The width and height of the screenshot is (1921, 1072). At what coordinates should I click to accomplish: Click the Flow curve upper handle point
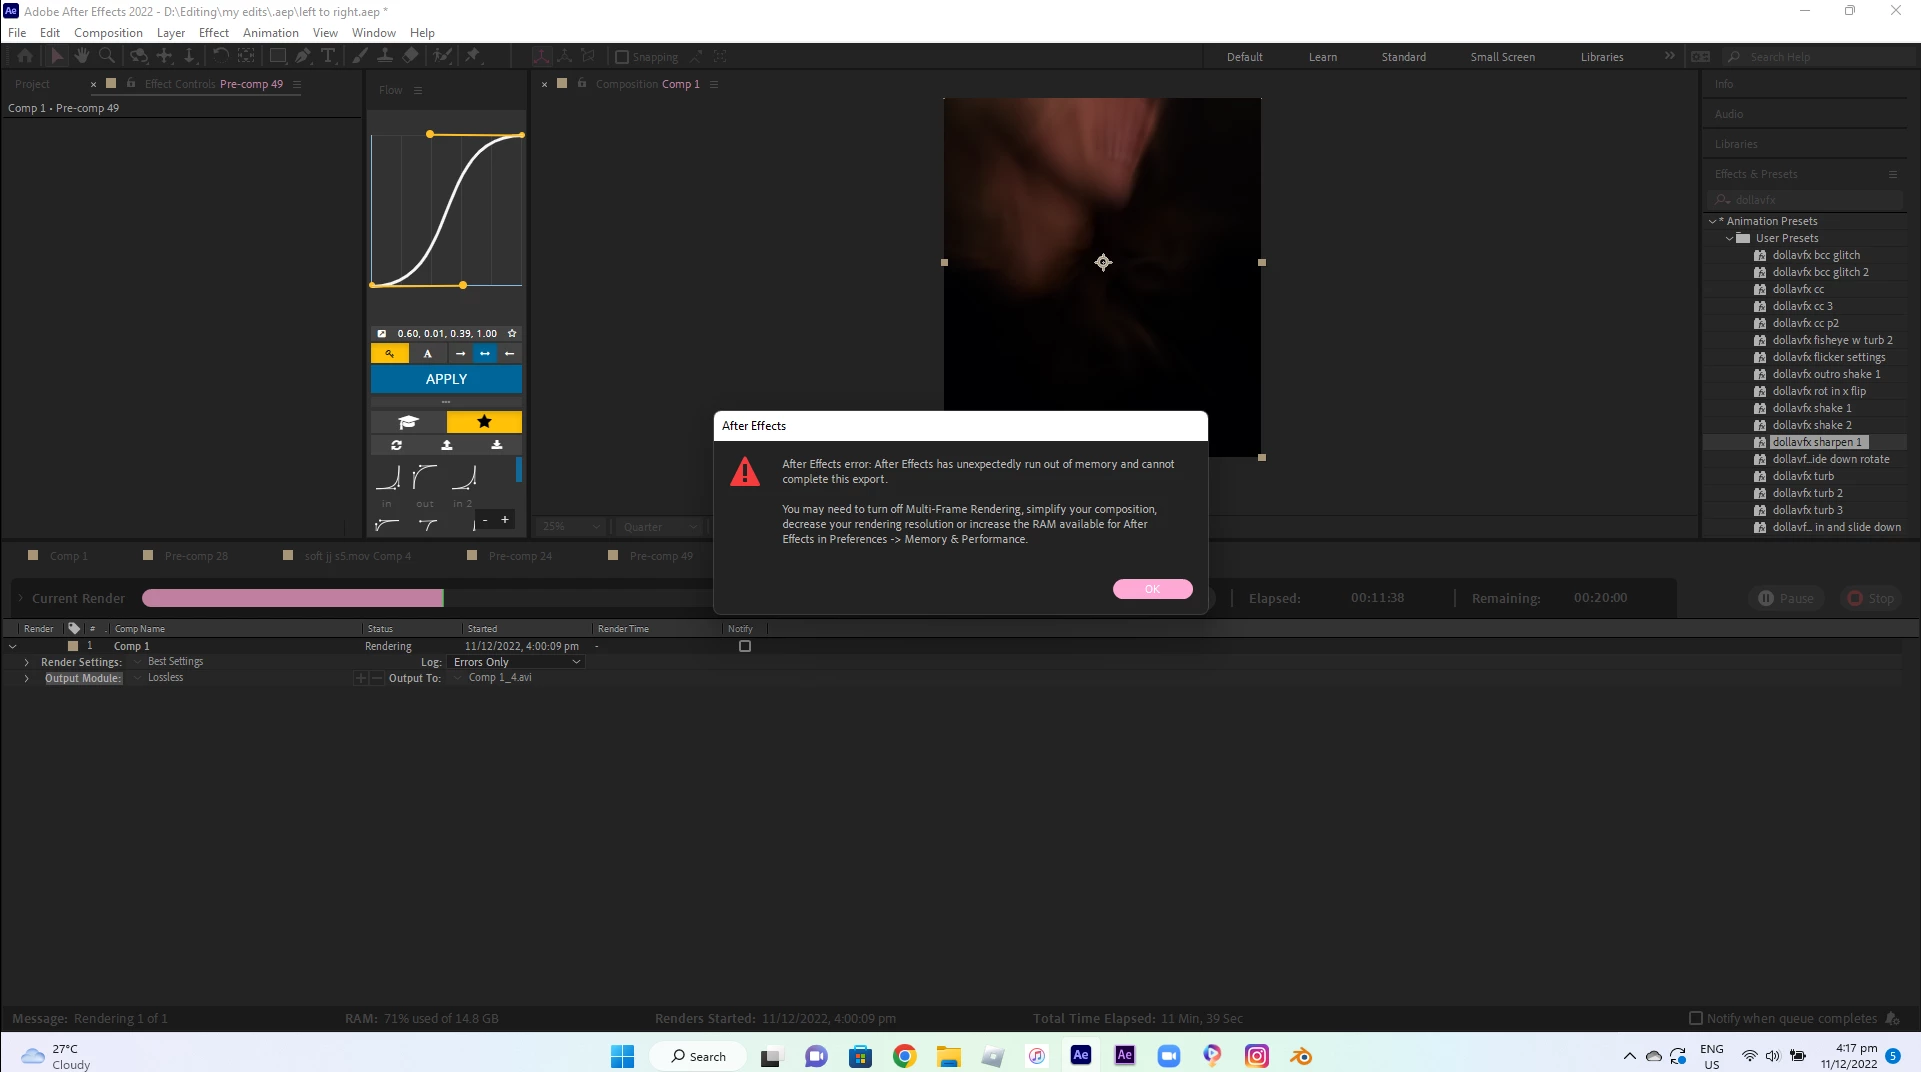click(x=430, y=134)
